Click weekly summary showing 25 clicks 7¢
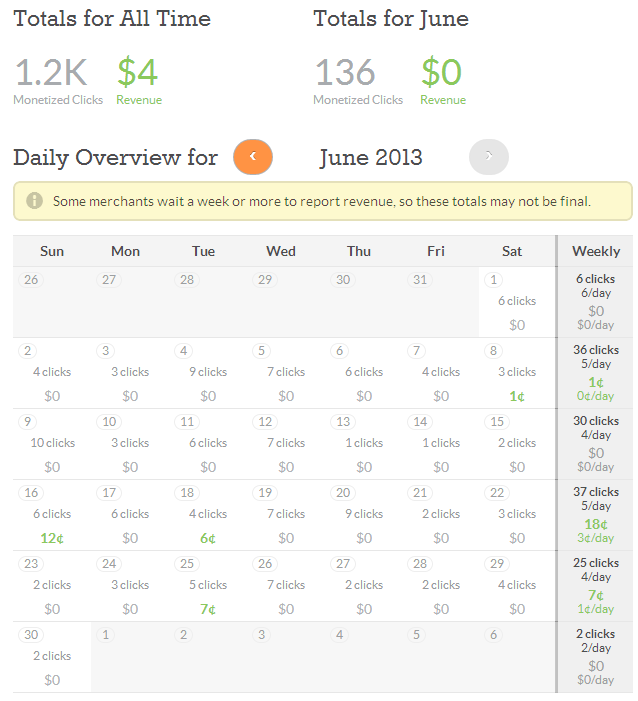Viewport: 638px width, 701px height. (x=596, y=586)
